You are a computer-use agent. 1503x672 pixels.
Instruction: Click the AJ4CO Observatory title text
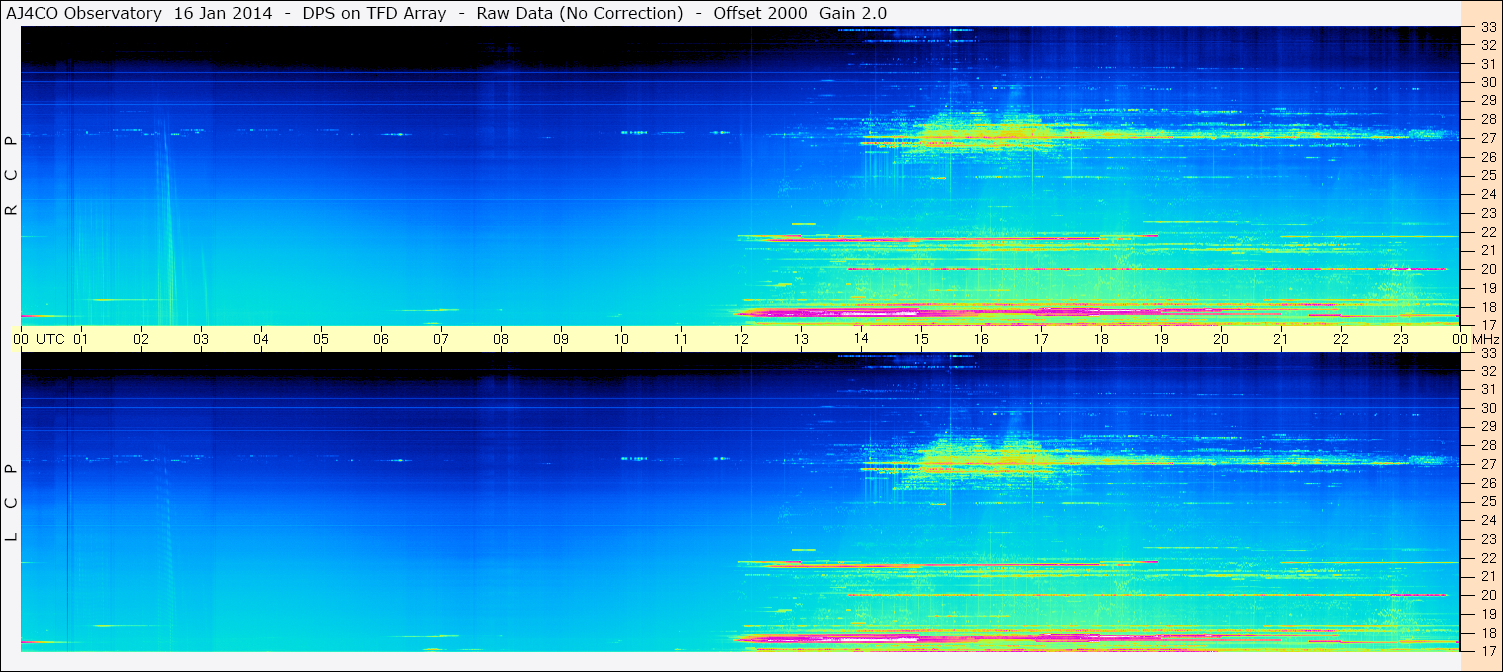click(x=83, y=13)
